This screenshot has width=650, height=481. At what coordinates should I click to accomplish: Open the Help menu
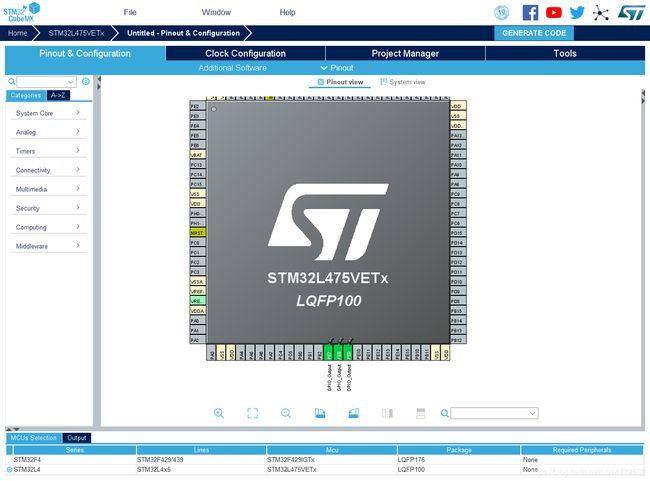coord(287,12)
